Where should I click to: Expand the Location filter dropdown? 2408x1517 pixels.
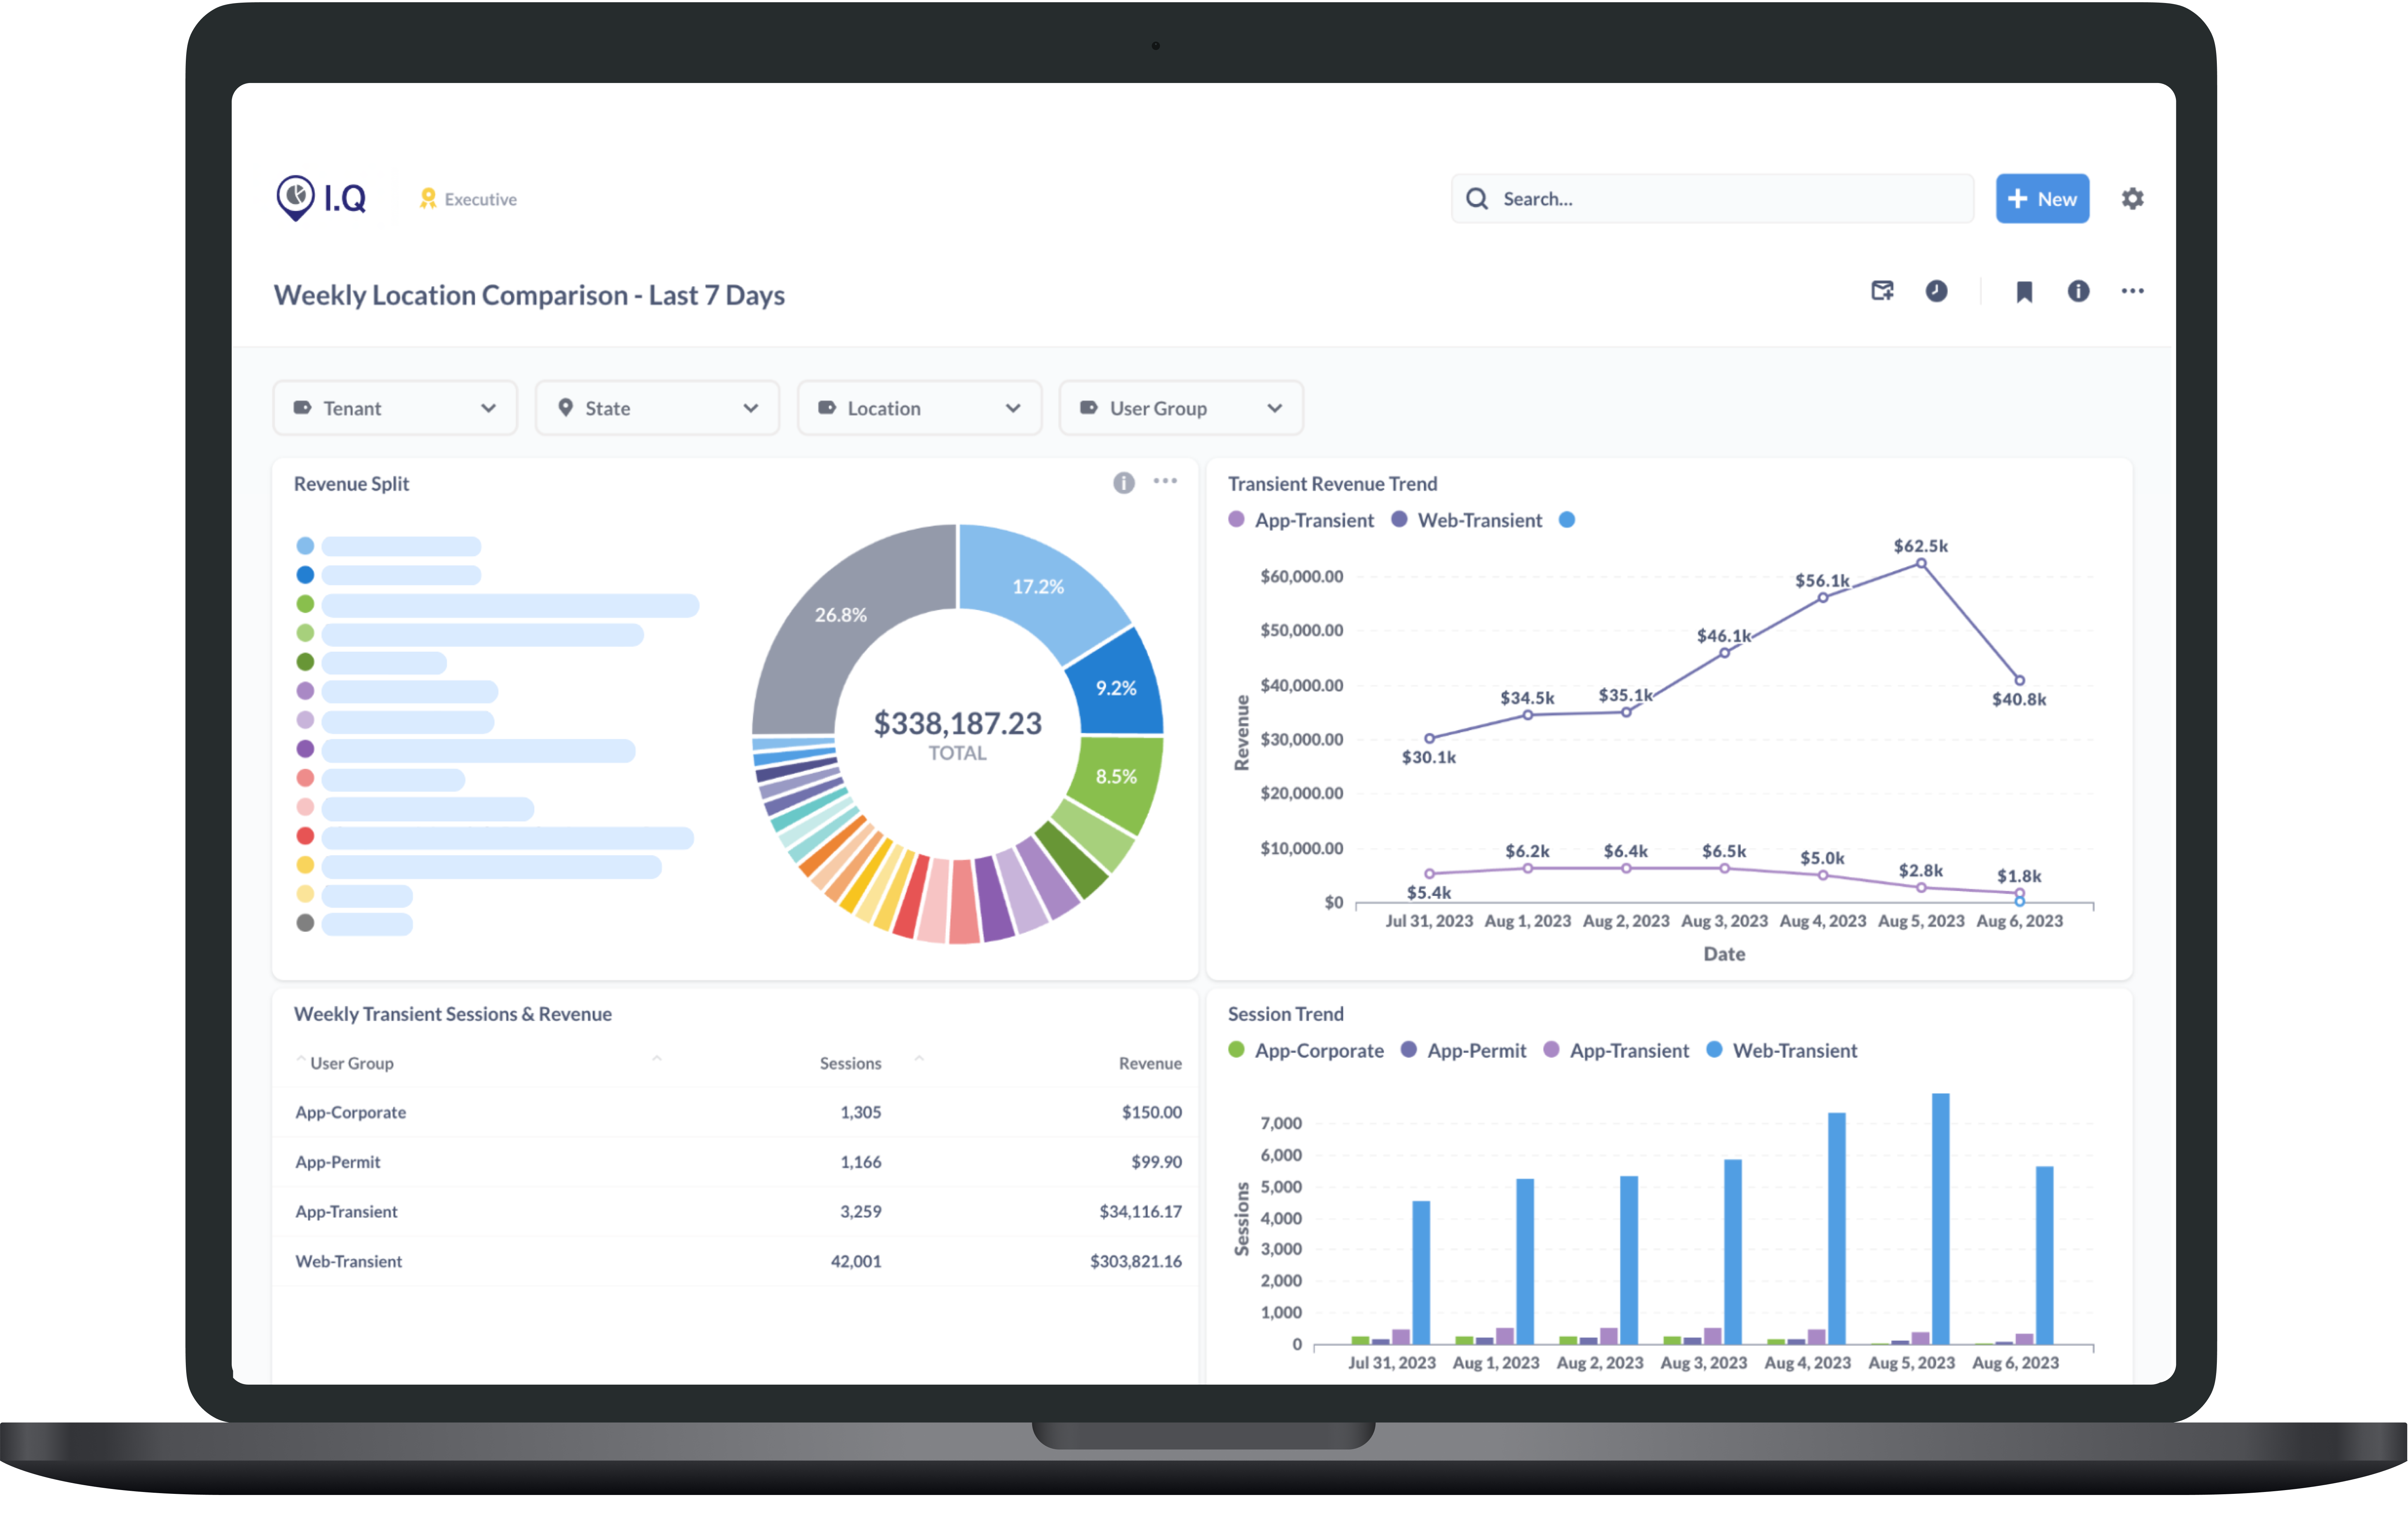(x=919, y=408)
